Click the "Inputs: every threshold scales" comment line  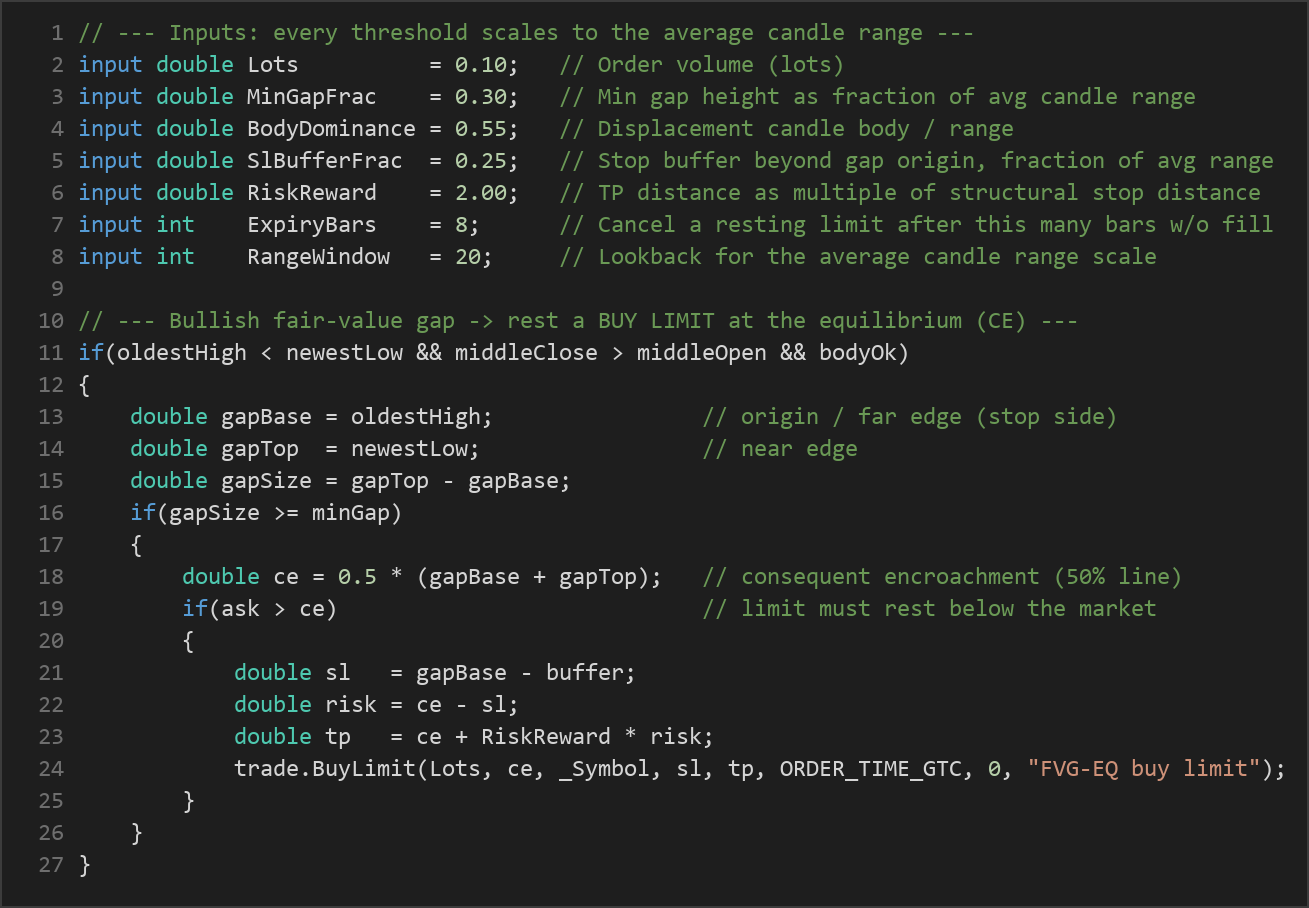pyautogui.click(x=526, y=33)
